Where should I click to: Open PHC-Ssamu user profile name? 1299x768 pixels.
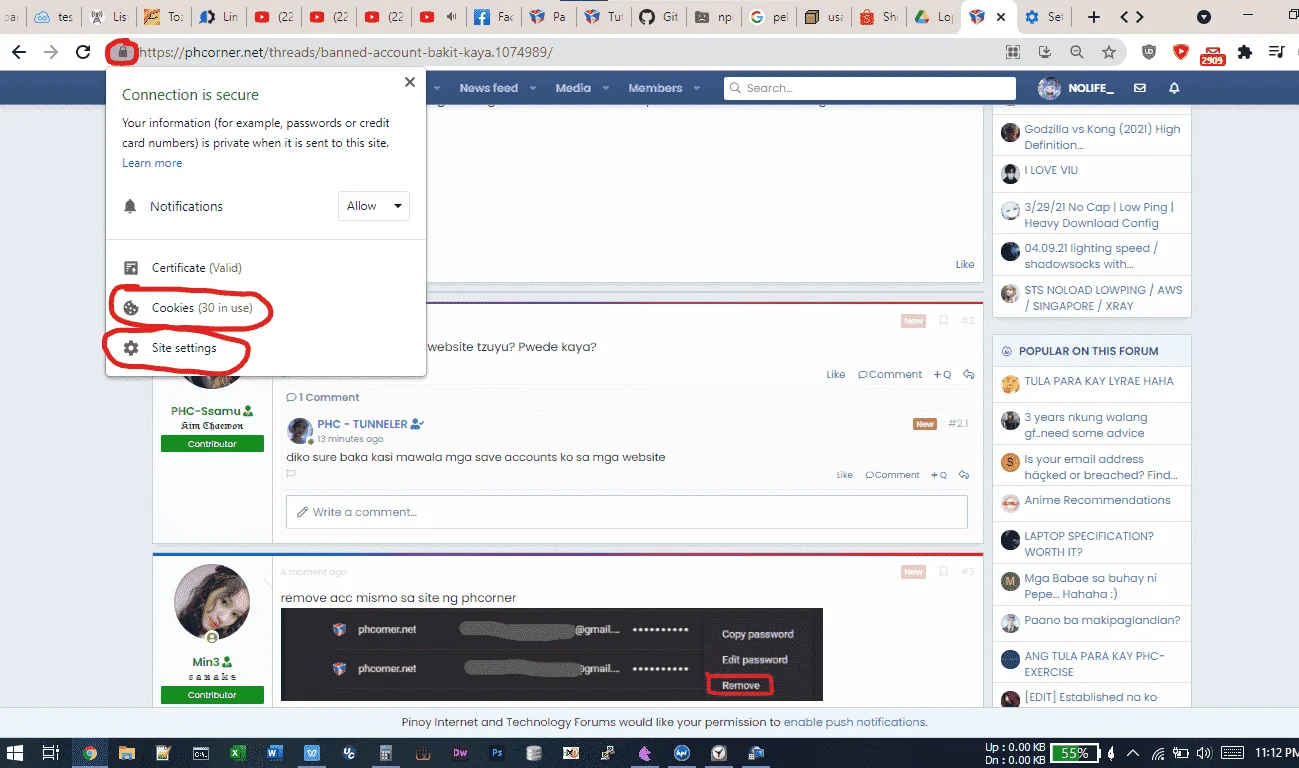205,411
